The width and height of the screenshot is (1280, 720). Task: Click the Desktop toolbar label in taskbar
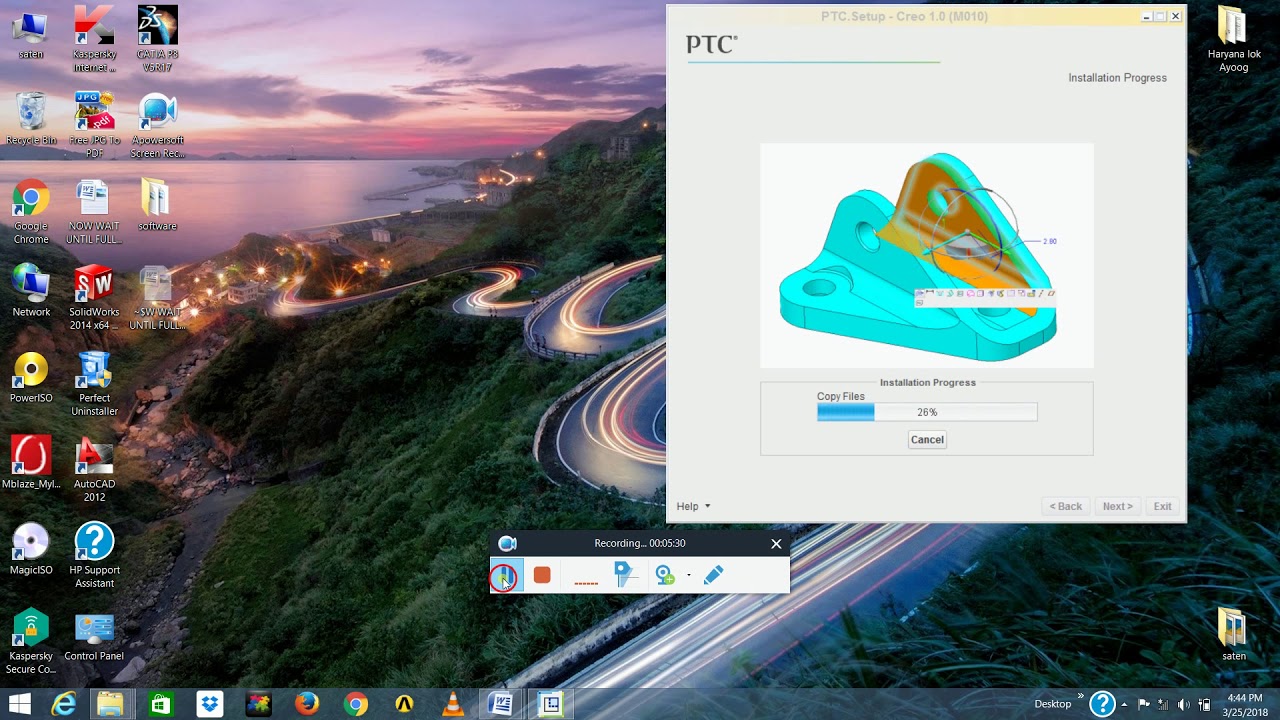[1052, 704]
